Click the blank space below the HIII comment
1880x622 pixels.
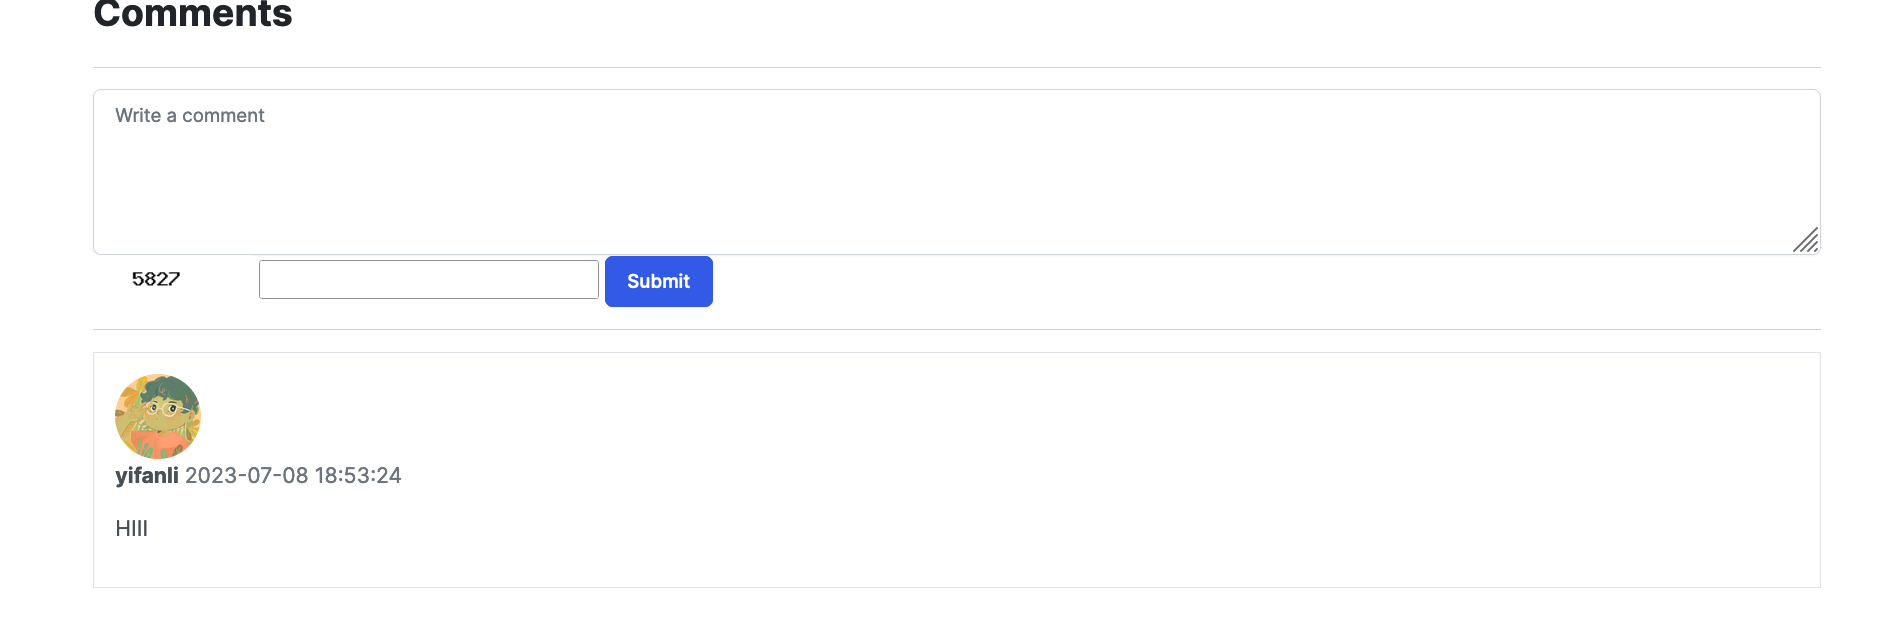tap(600, 565)
